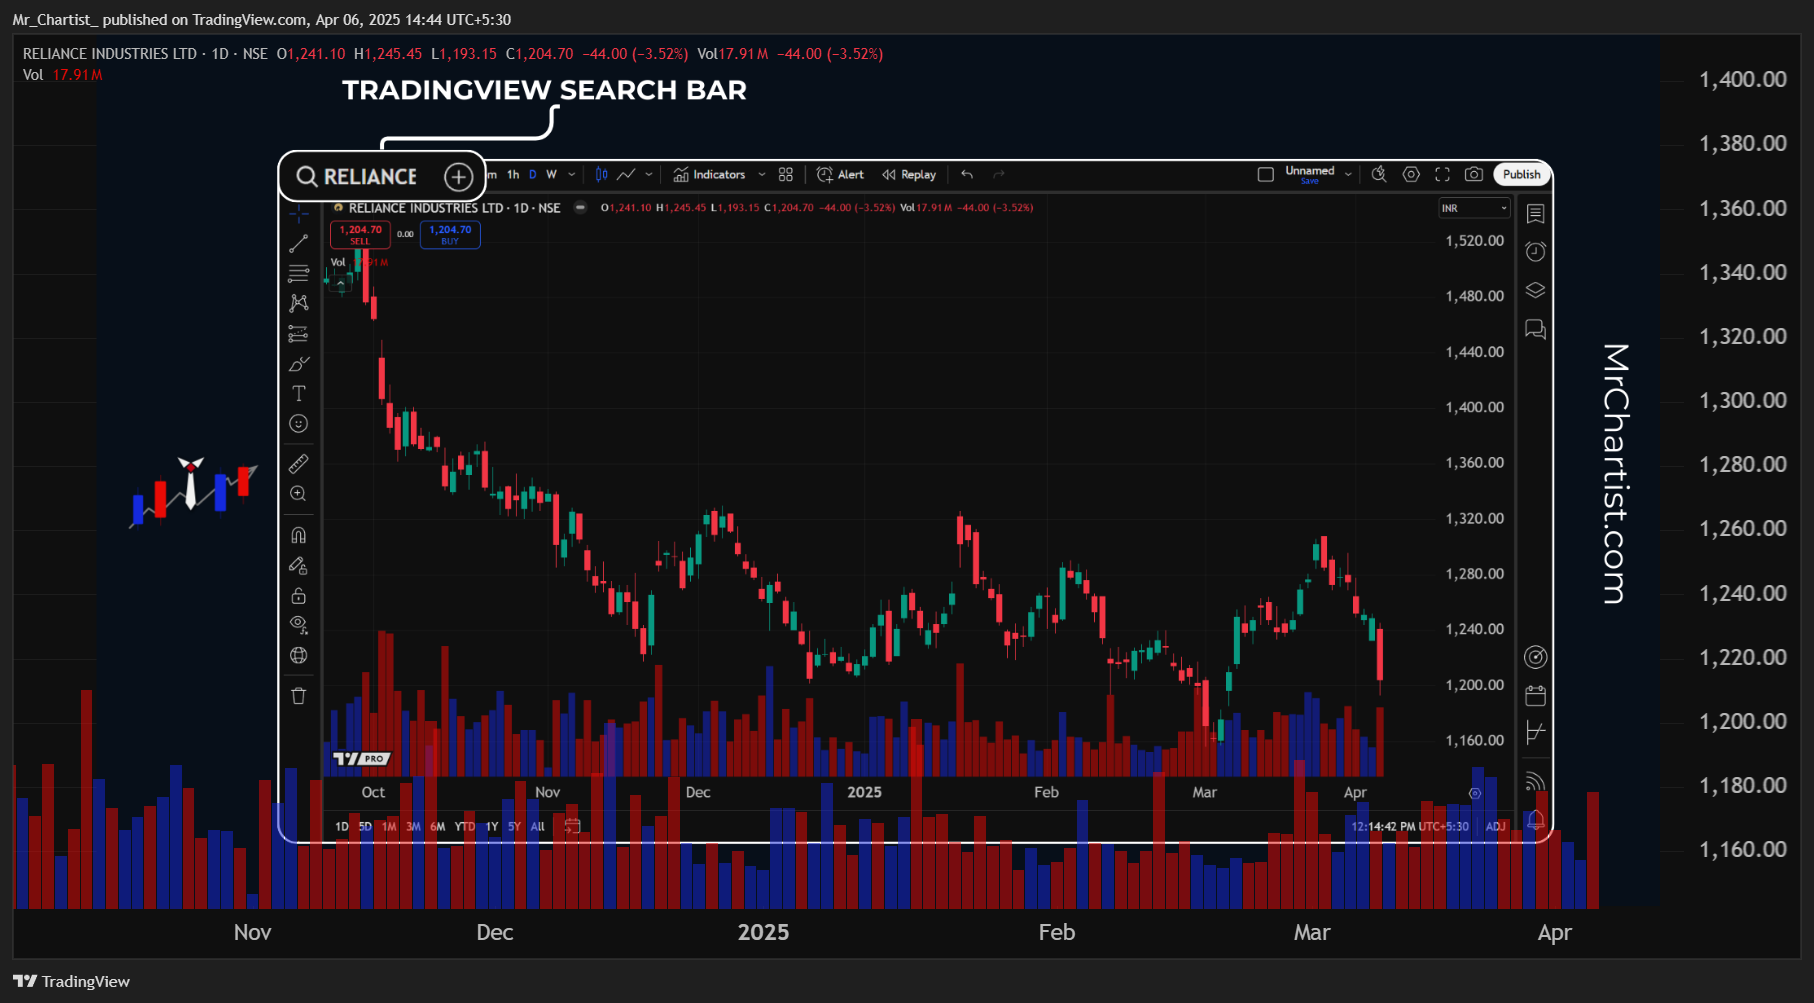Open indicator templates grid icon

[786, 175]
